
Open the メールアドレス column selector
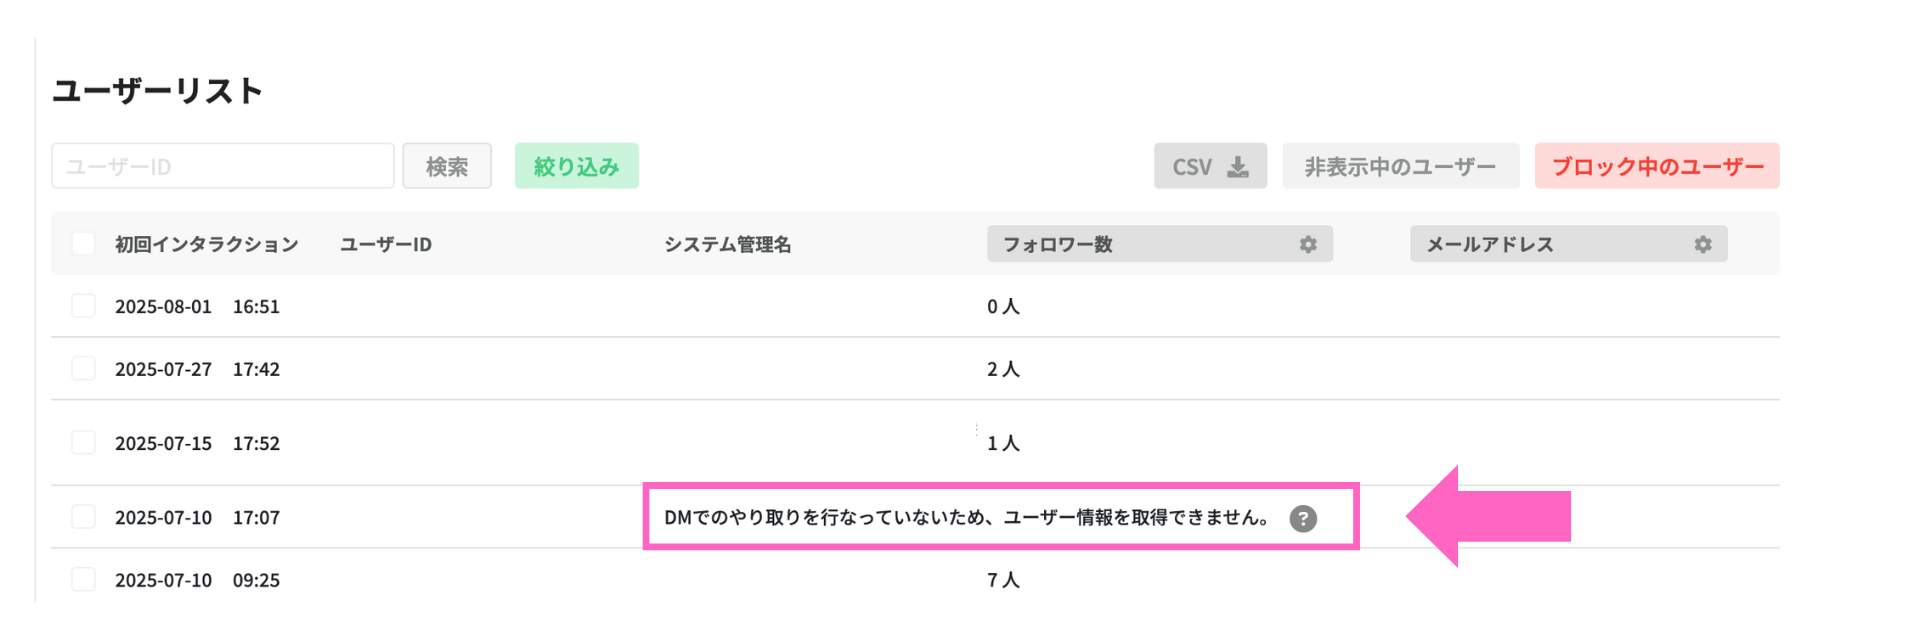pos(1569,244)
